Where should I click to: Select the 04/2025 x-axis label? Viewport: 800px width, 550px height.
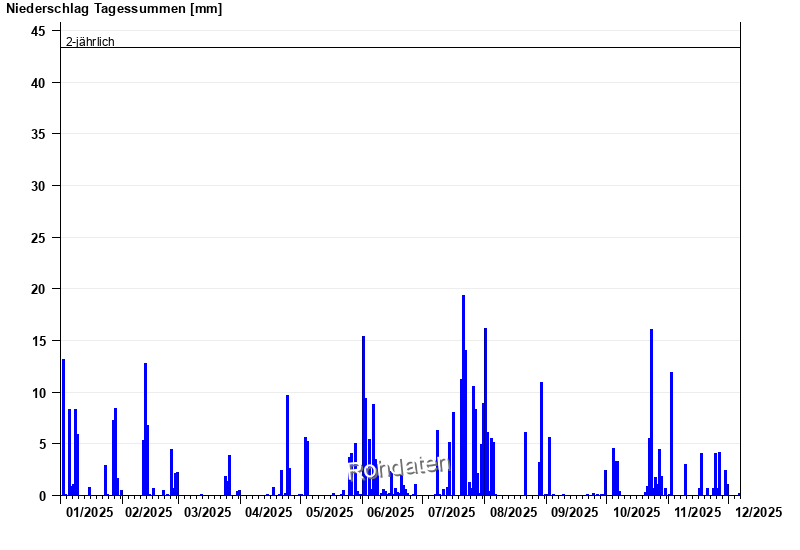(x=269, y=512)
